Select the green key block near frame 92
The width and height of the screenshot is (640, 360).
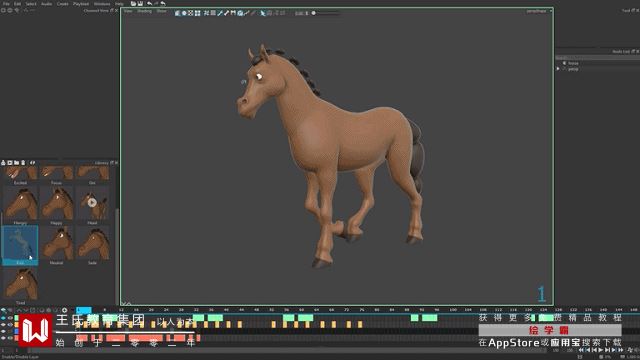click(429, 318)
